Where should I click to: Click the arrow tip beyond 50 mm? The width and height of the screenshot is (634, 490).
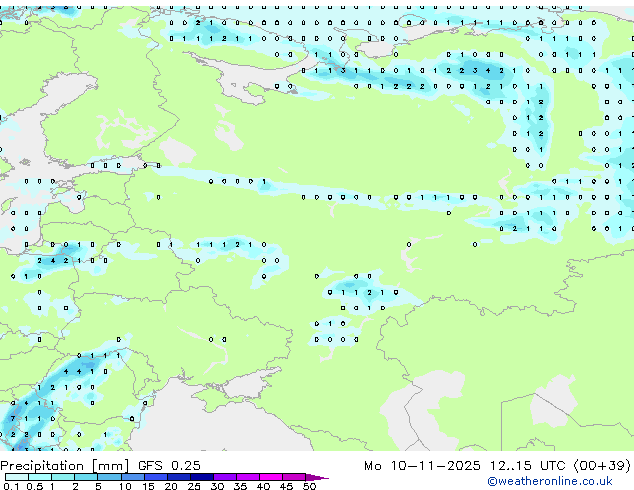coord(317,478)
